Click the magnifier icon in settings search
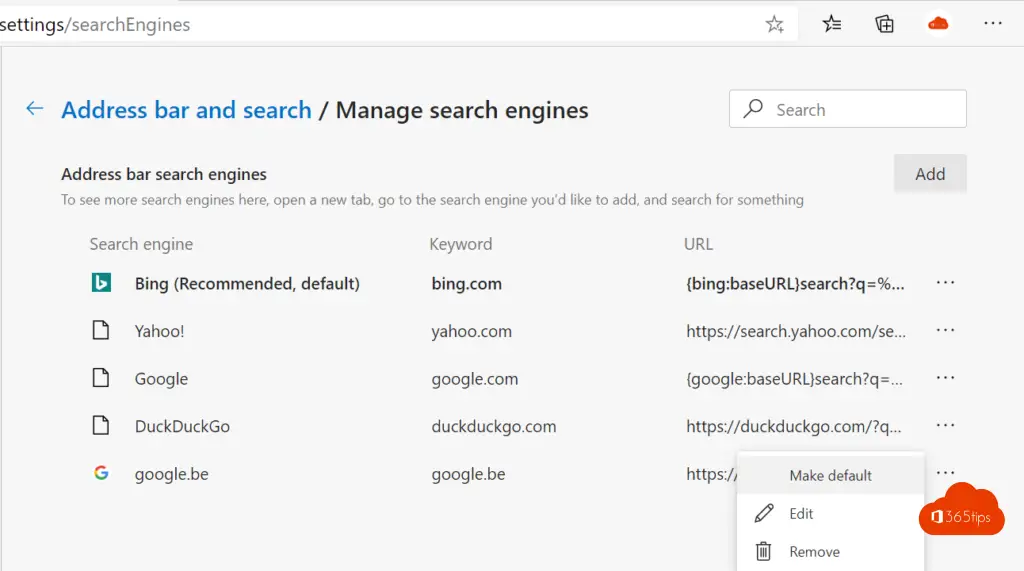 753,108
